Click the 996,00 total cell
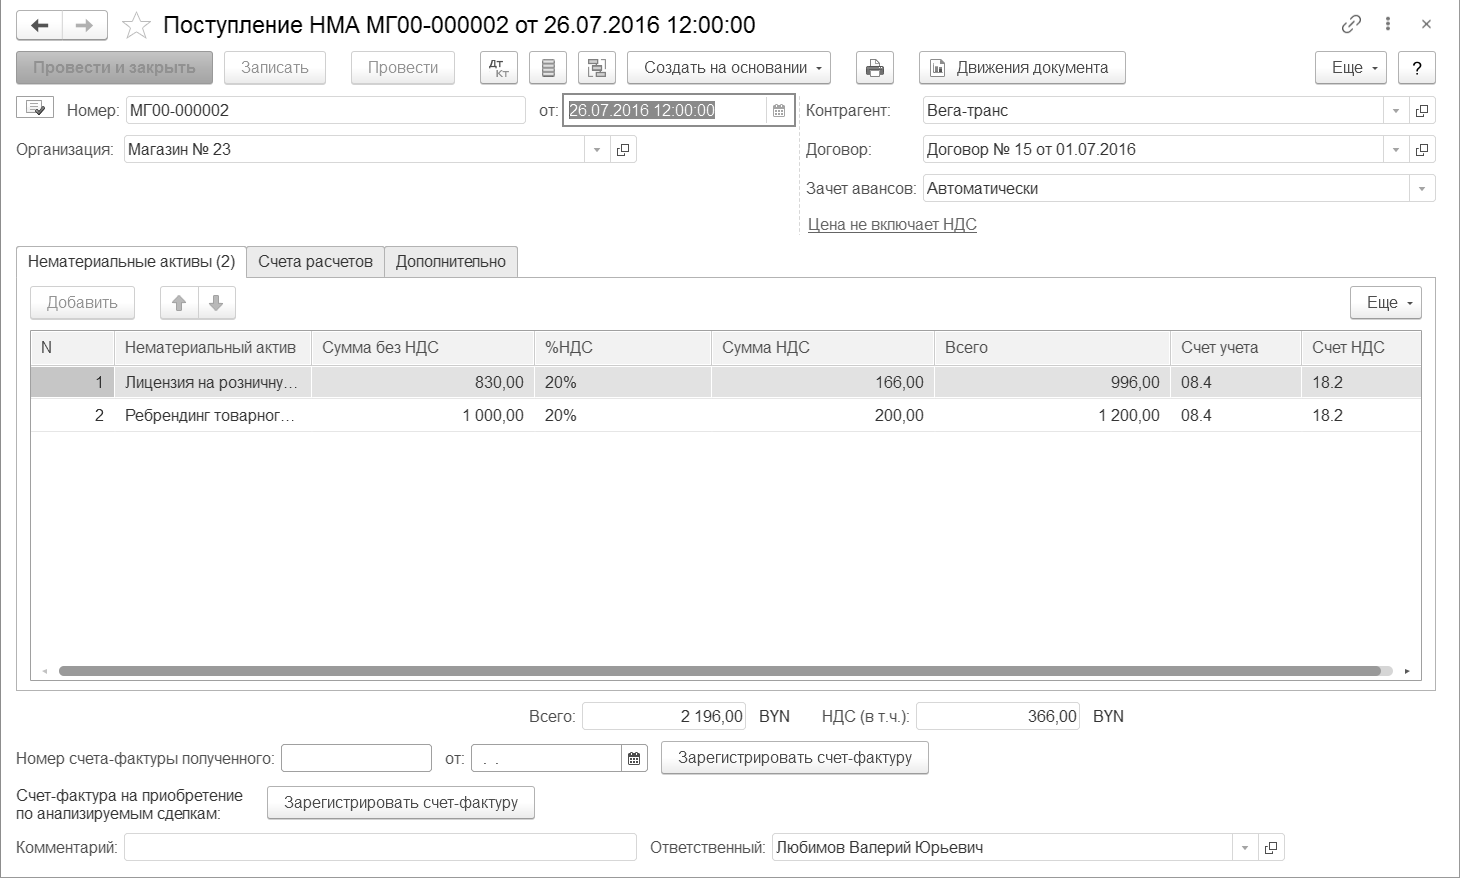This screenshot has height=878, width=1460. 1052,383
